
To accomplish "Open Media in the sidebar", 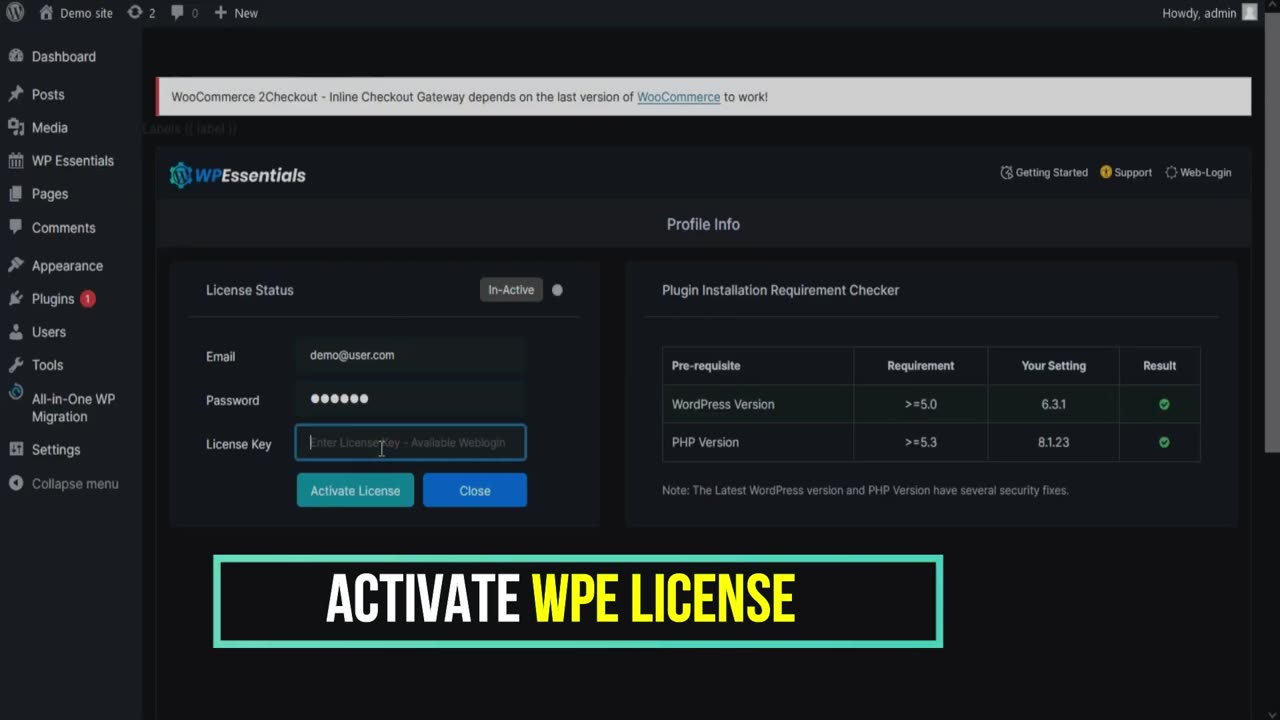I will (x=50, y=128).
